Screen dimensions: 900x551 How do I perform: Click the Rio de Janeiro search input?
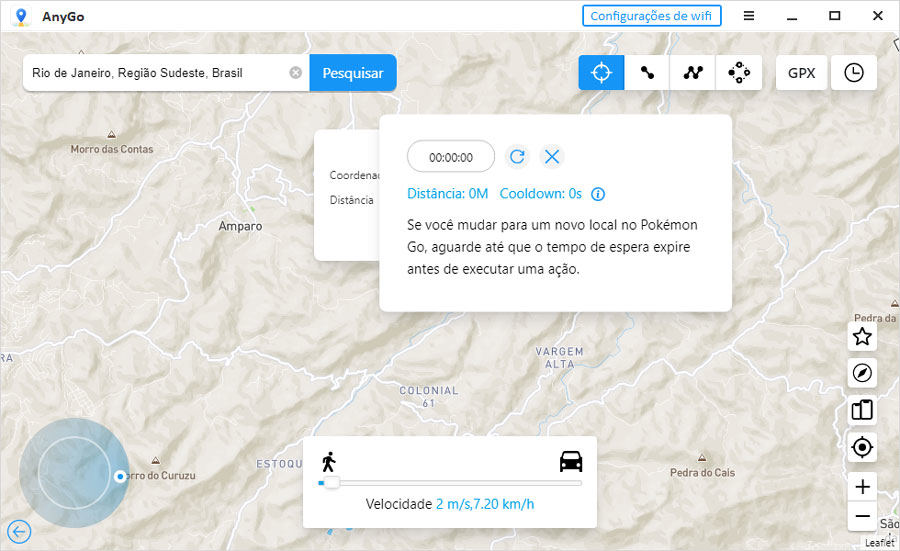(x=155, y=73)
